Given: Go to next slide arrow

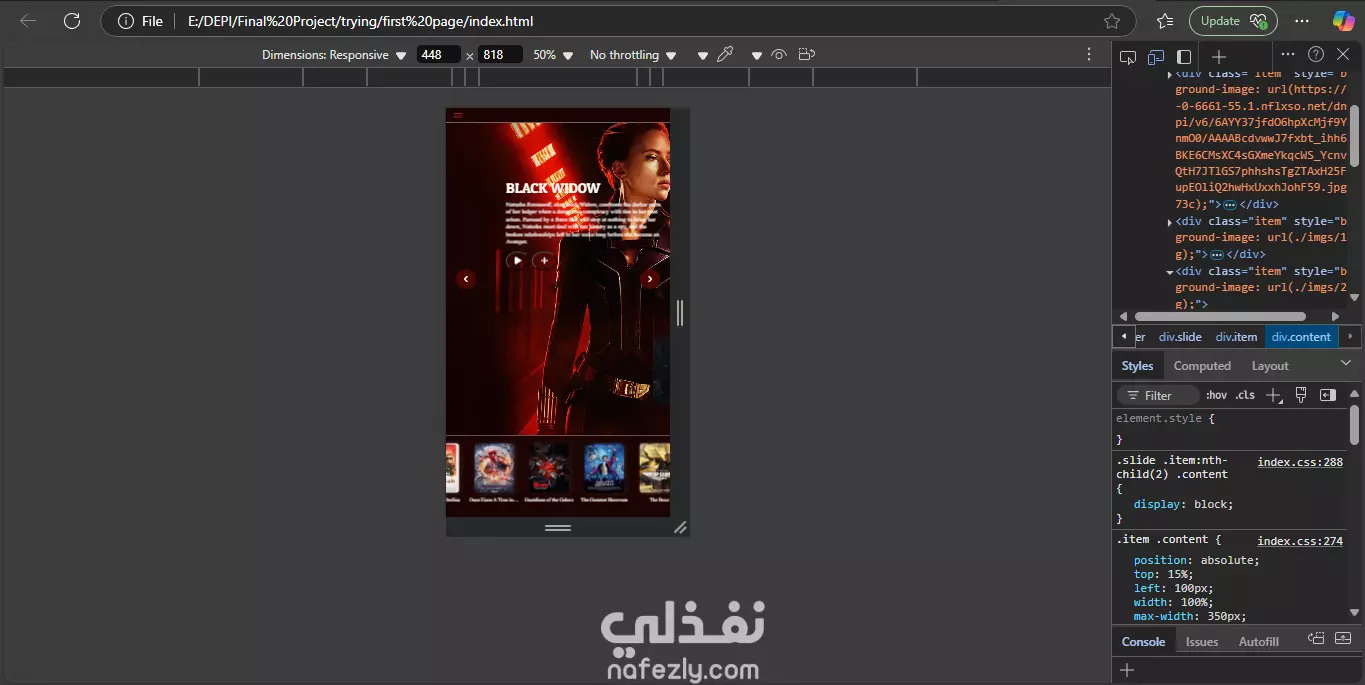Looking at the screenshot, I should [650, 279].
